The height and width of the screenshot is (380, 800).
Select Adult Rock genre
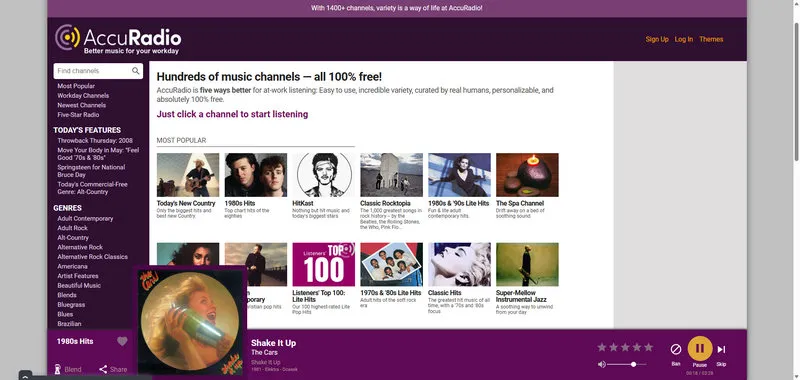[72, 228]
